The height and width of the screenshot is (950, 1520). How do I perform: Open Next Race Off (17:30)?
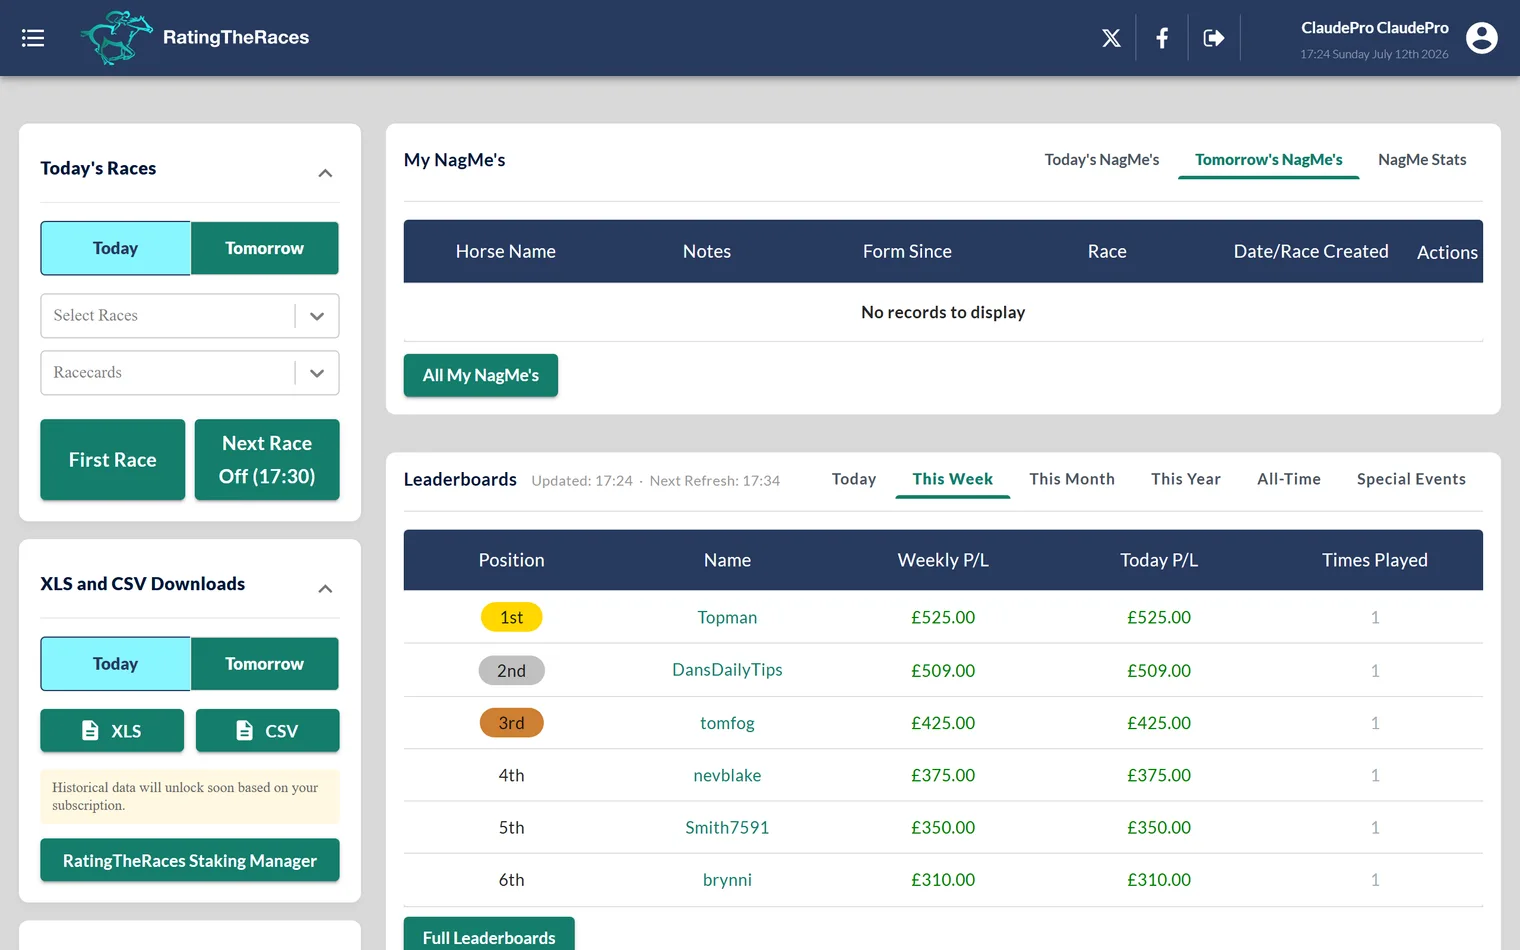click(267, 460)
